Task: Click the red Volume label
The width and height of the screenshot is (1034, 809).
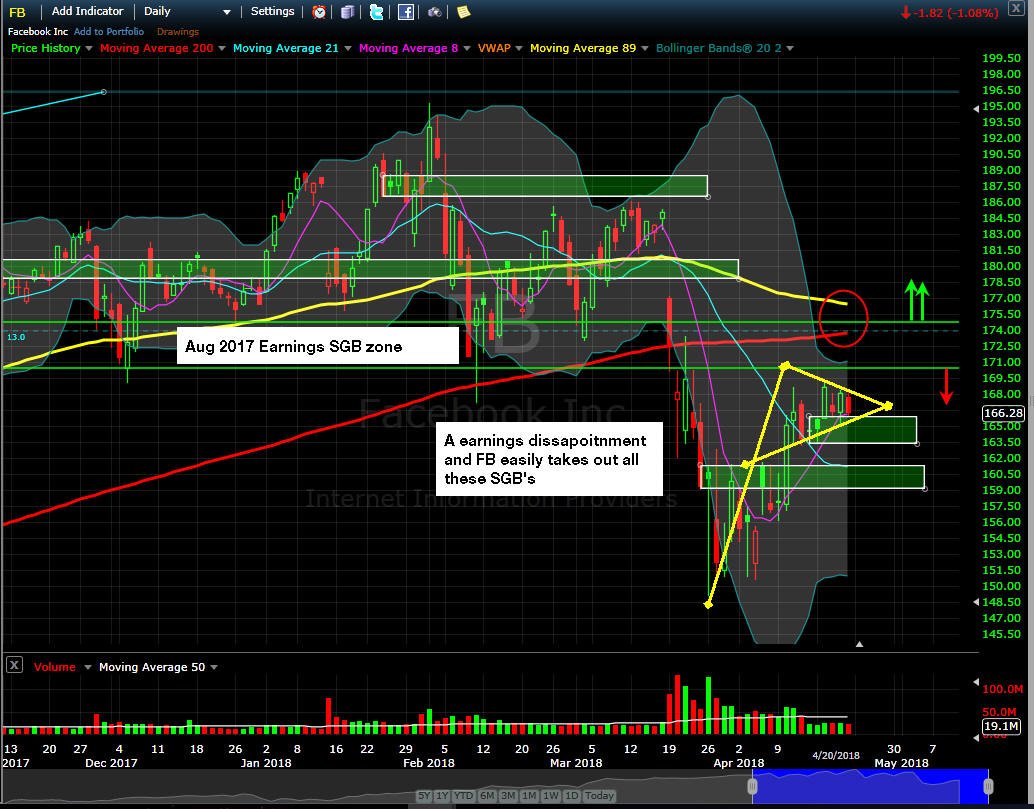Action: coord(55,667)
